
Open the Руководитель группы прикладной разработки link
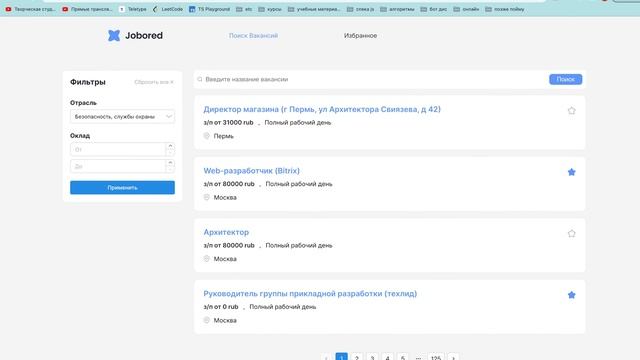(x=310, y=293)
